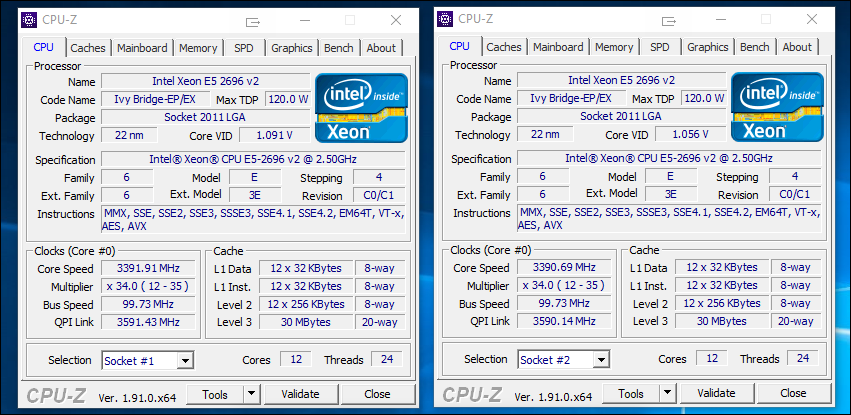The height and width of the screenshot is (415, 851).
Task: Click the Intel Xeon logo in the Socket #2 window
Action: 777,107
